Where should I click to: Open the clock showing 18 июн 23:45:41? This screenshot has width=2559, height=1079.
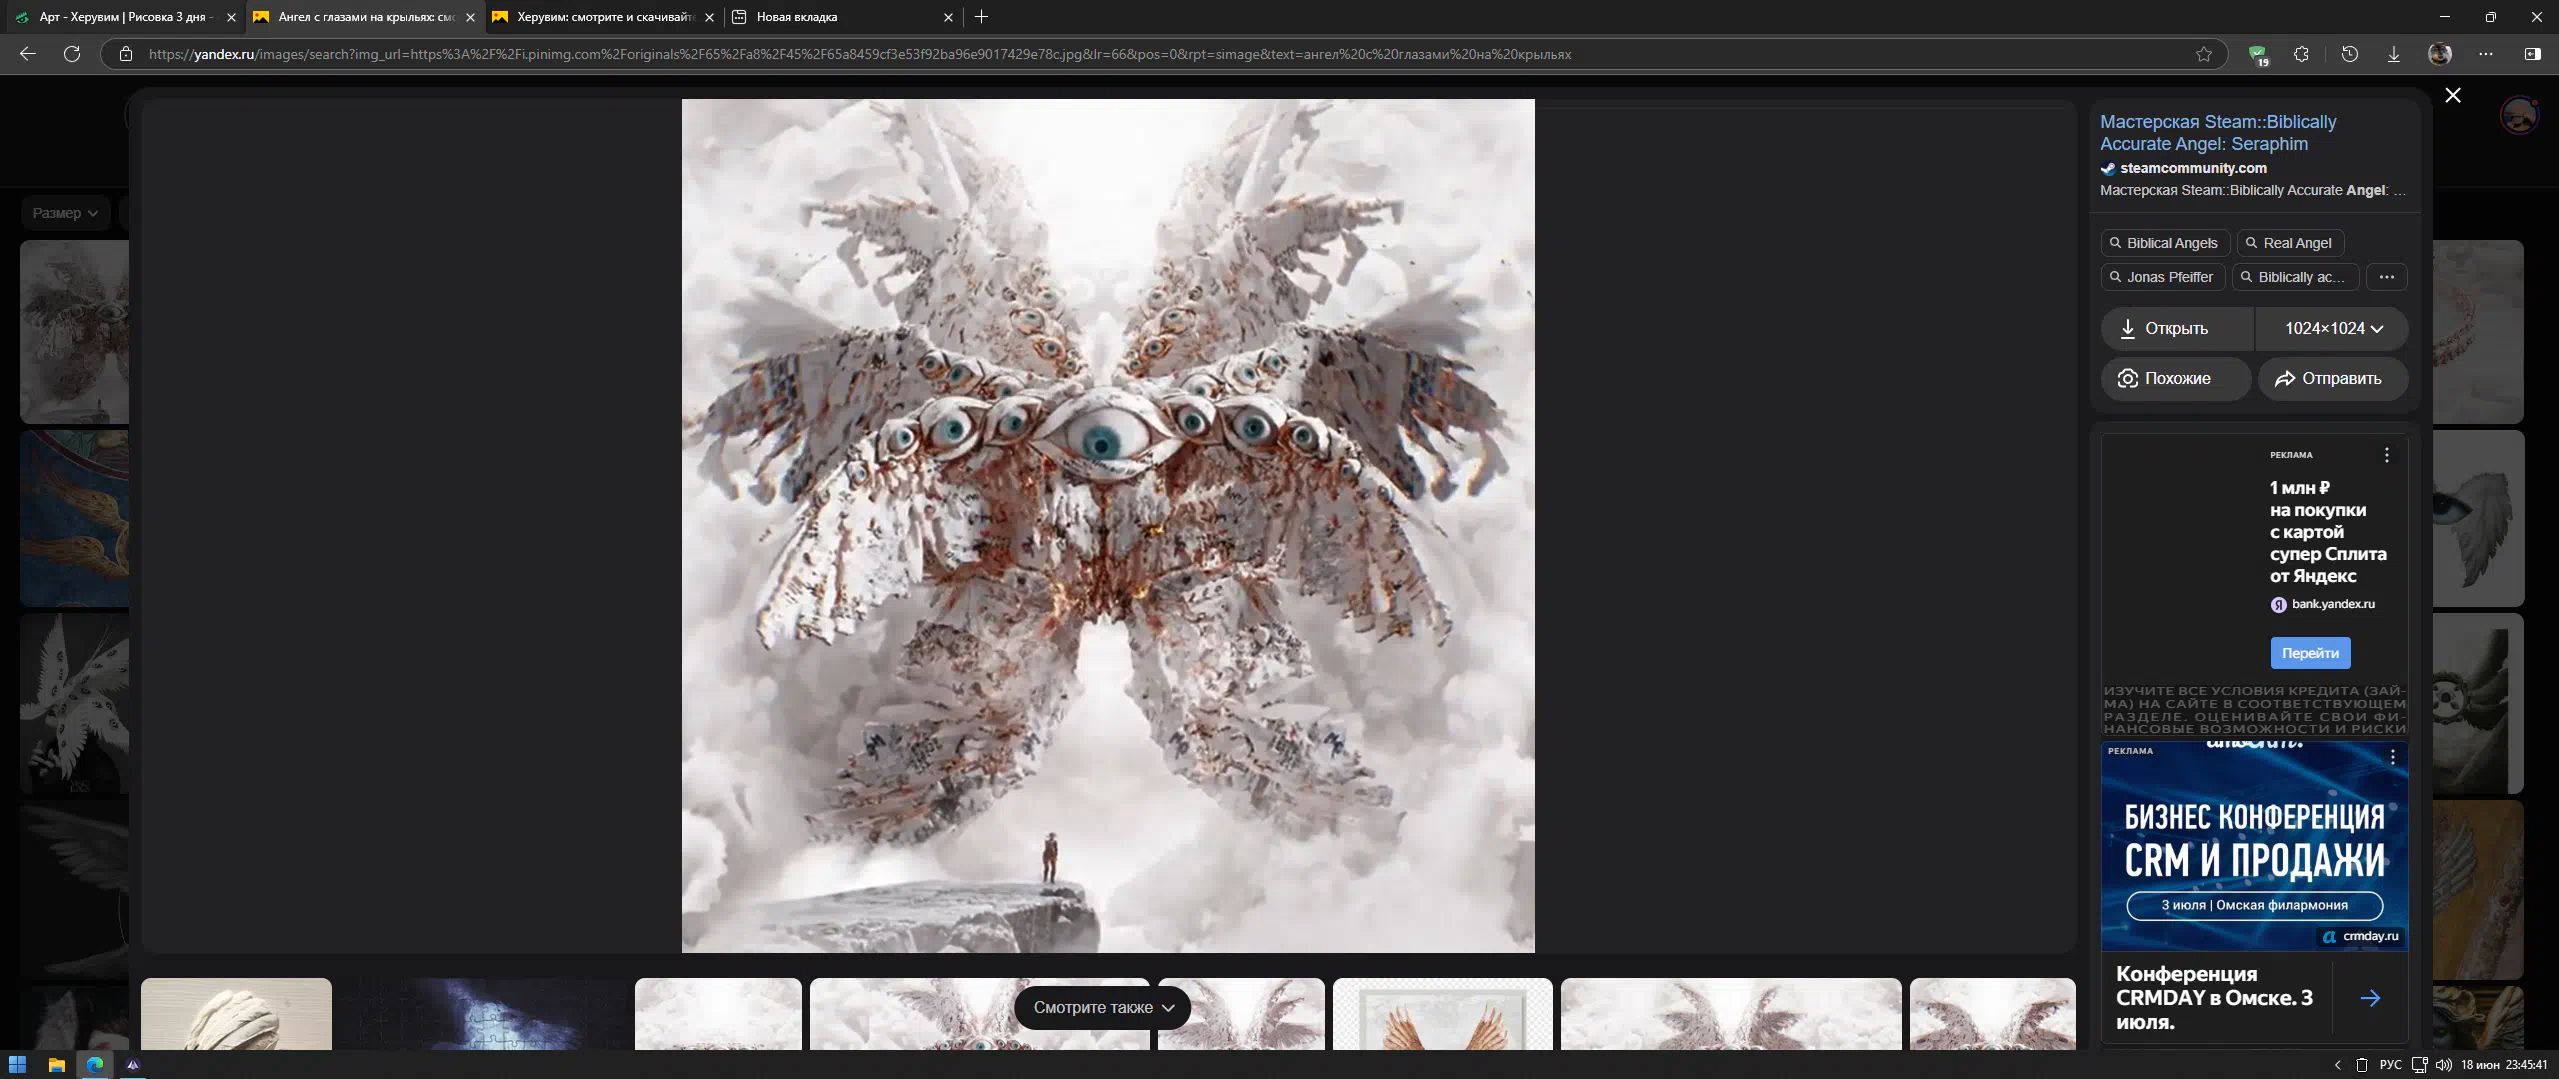(2504, 1065)
